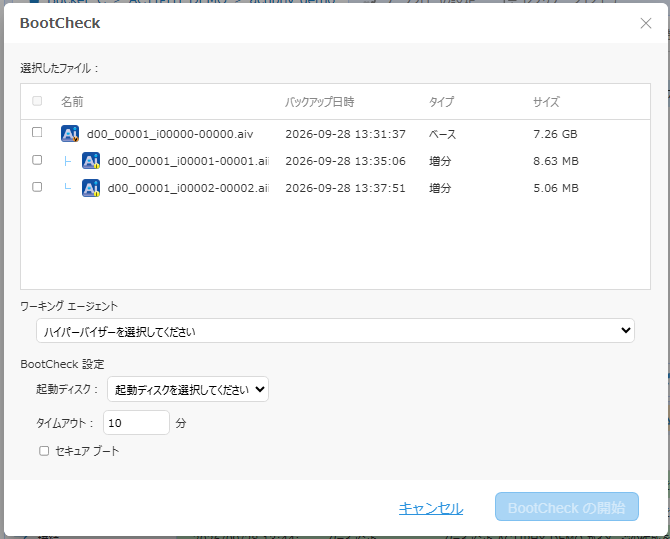Open the 起動ディスクを選択してください dropdown

tap(188, 389)
